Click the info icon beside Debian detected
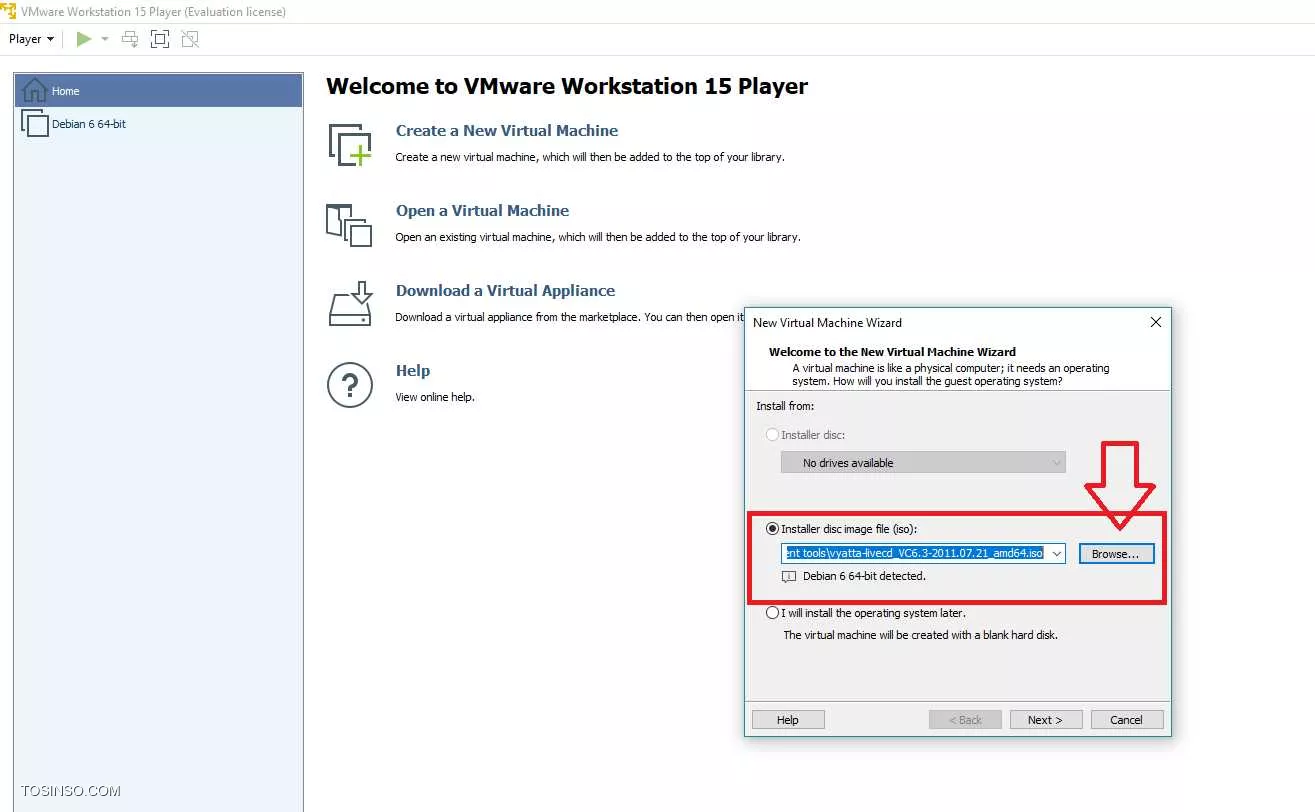1315x812 pixels. (x=789, y=577)
